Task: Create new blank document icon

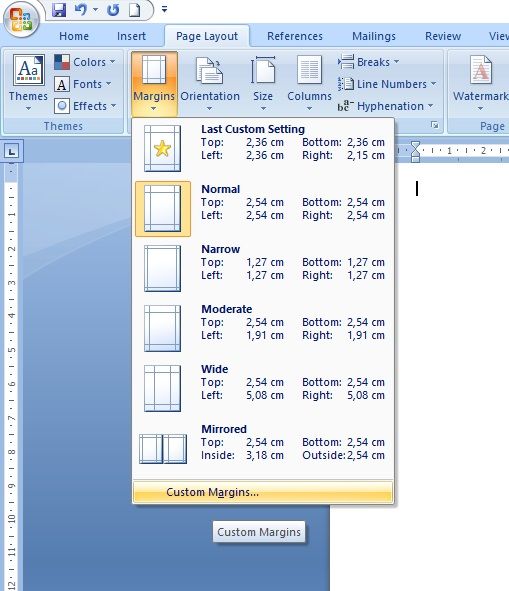Action: pos(135,9)
